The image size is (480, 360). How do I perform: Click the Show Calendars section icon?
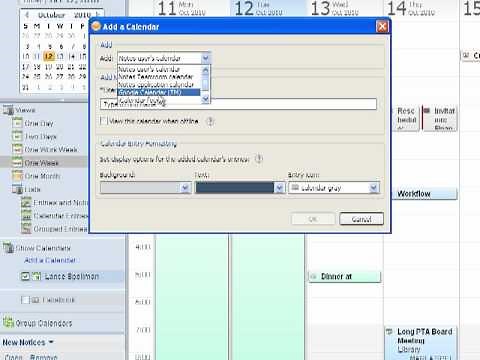[8, 248]
